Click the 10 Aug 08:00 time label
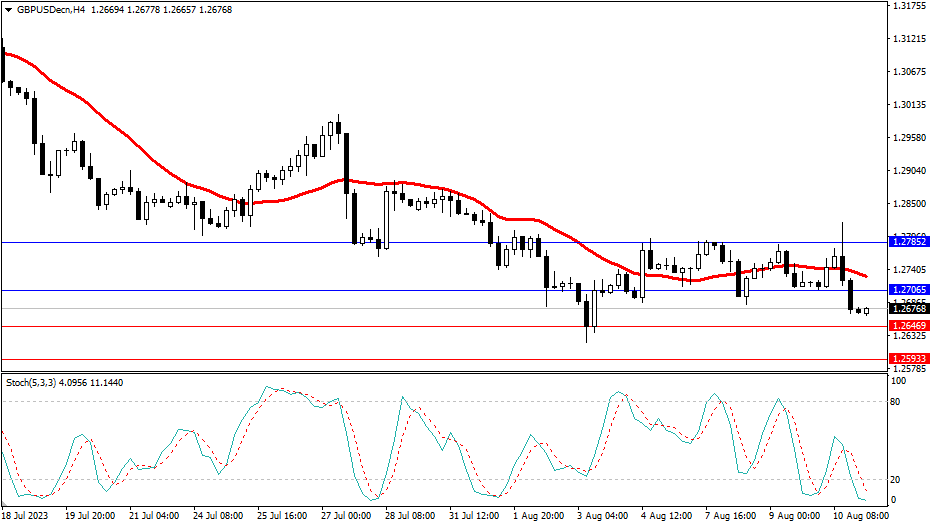Screen dimensions: 932x527 [x=858, y=516]
